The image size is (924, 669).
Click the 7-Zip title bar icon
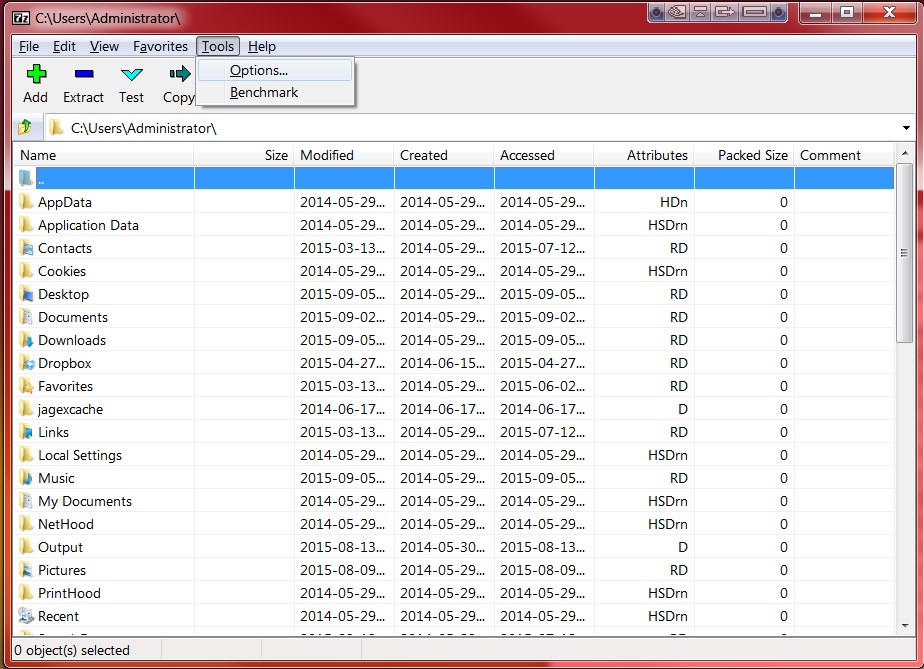[x=20, y=16]
